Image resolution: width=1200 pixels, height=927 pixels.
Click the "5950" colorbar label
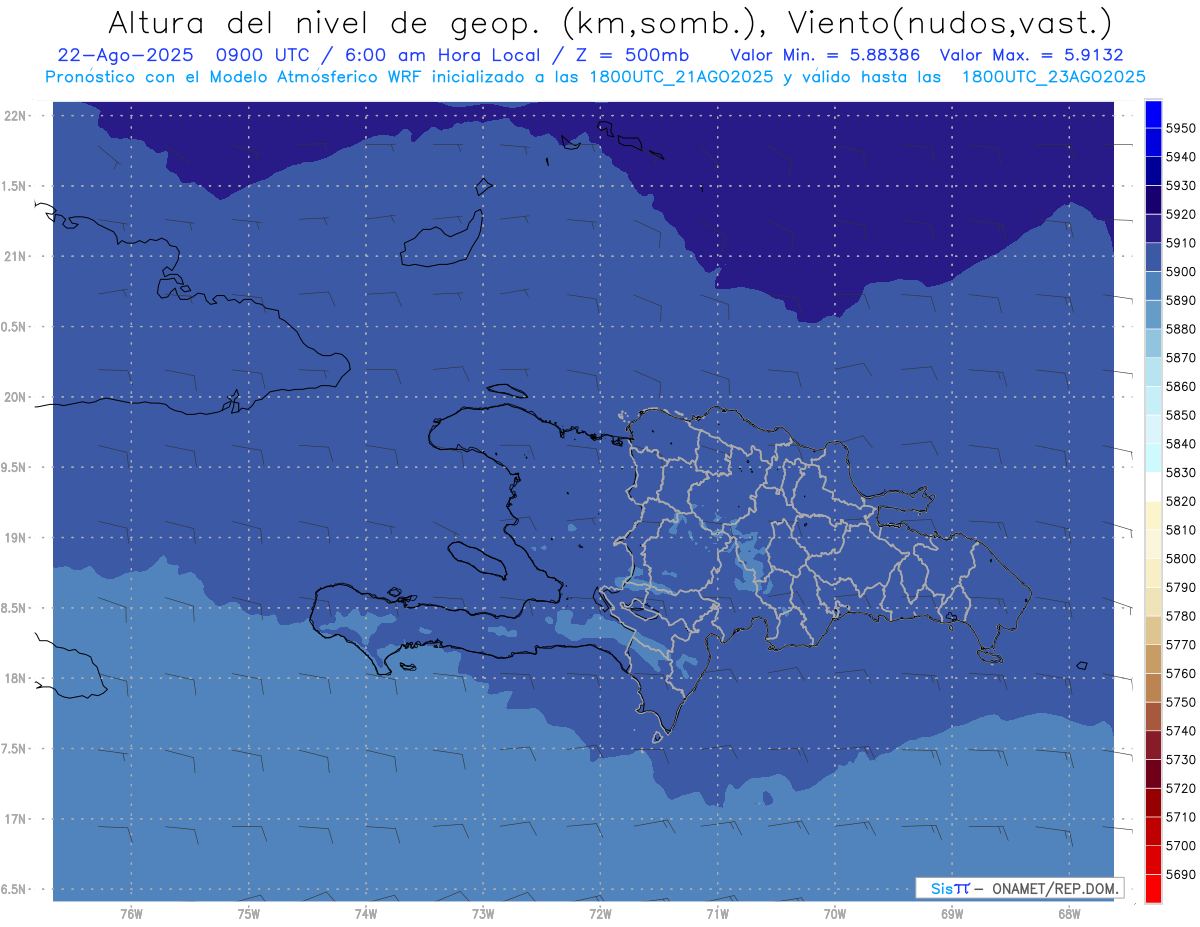(1180, 128)
